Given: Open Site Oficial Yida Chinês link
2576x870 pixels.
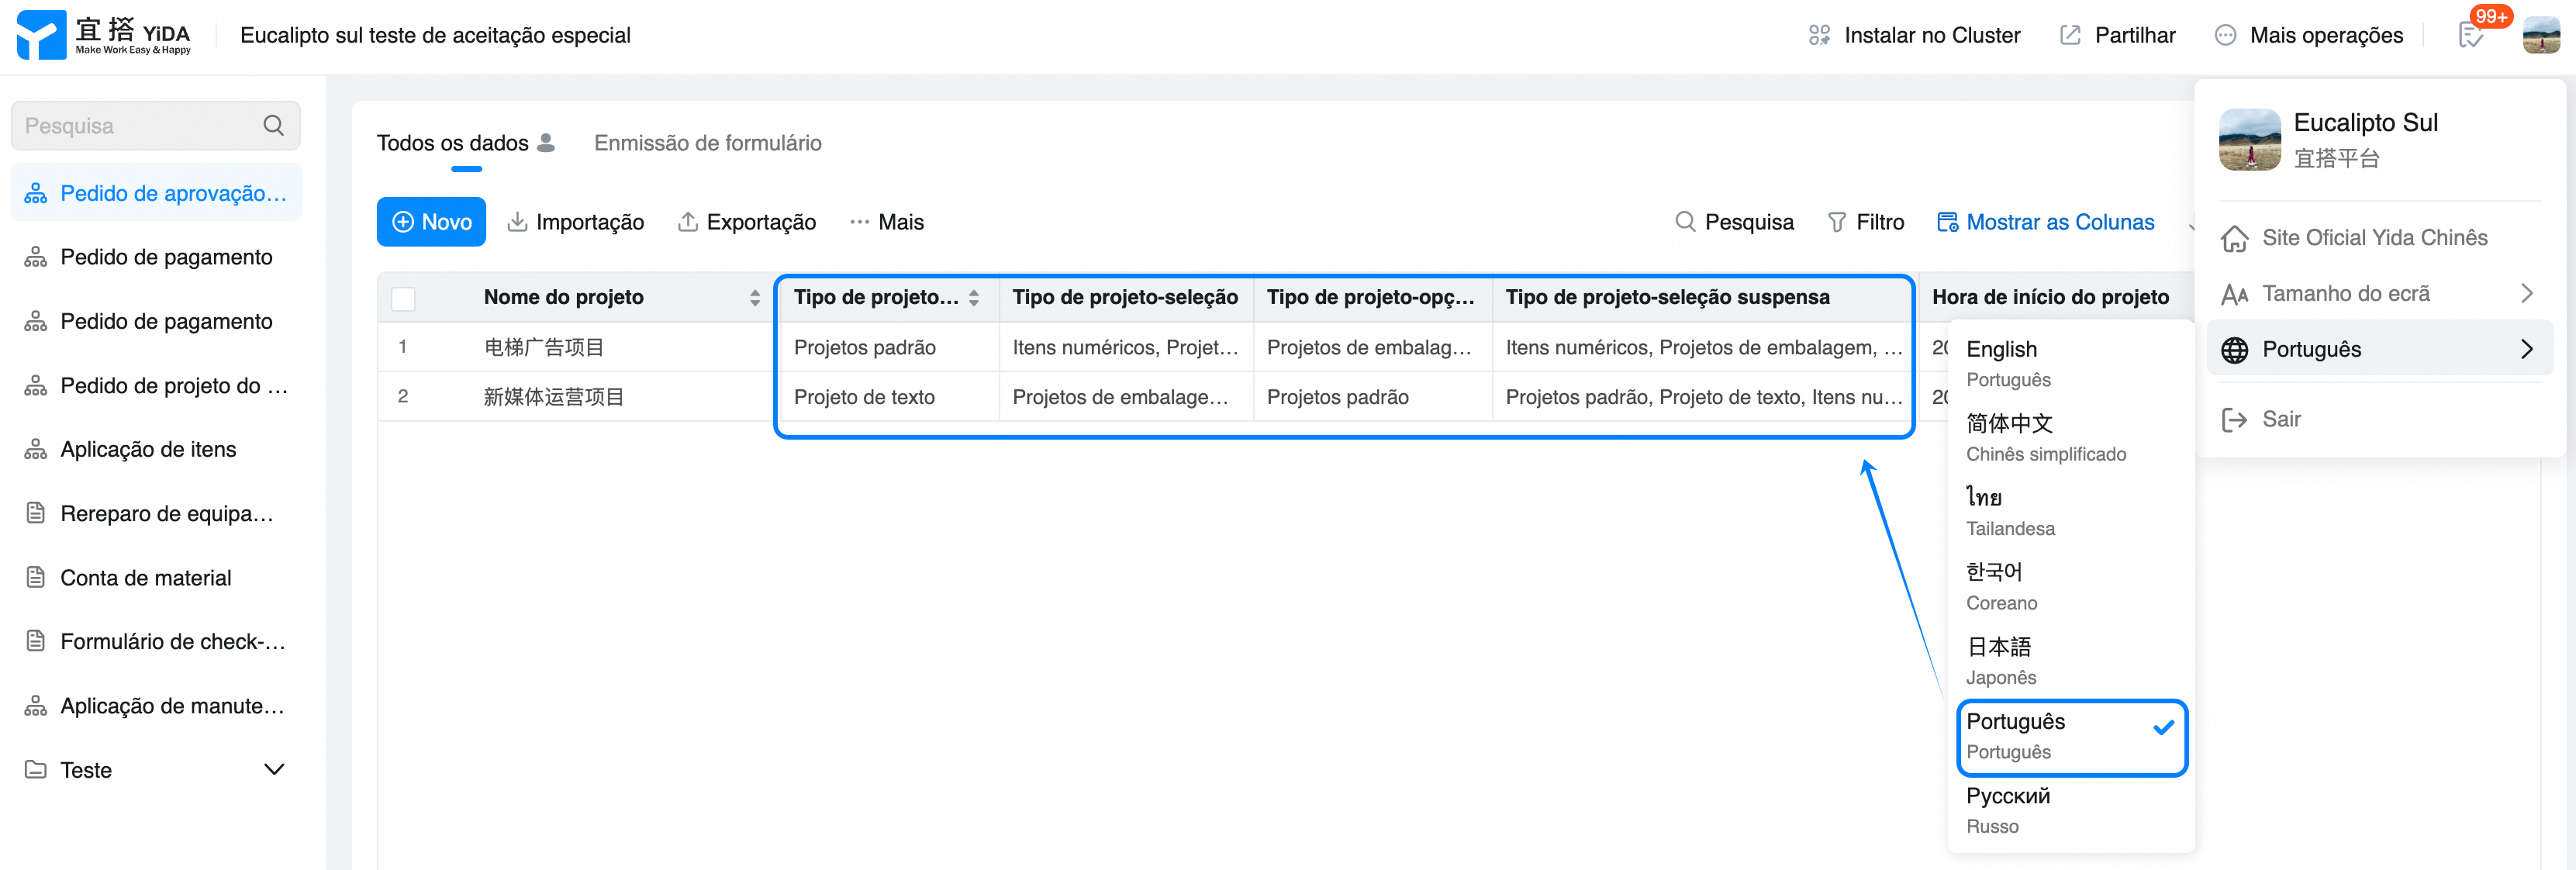Looking at the screenshot, I should pyautogui.click(x=2373, y=237).
